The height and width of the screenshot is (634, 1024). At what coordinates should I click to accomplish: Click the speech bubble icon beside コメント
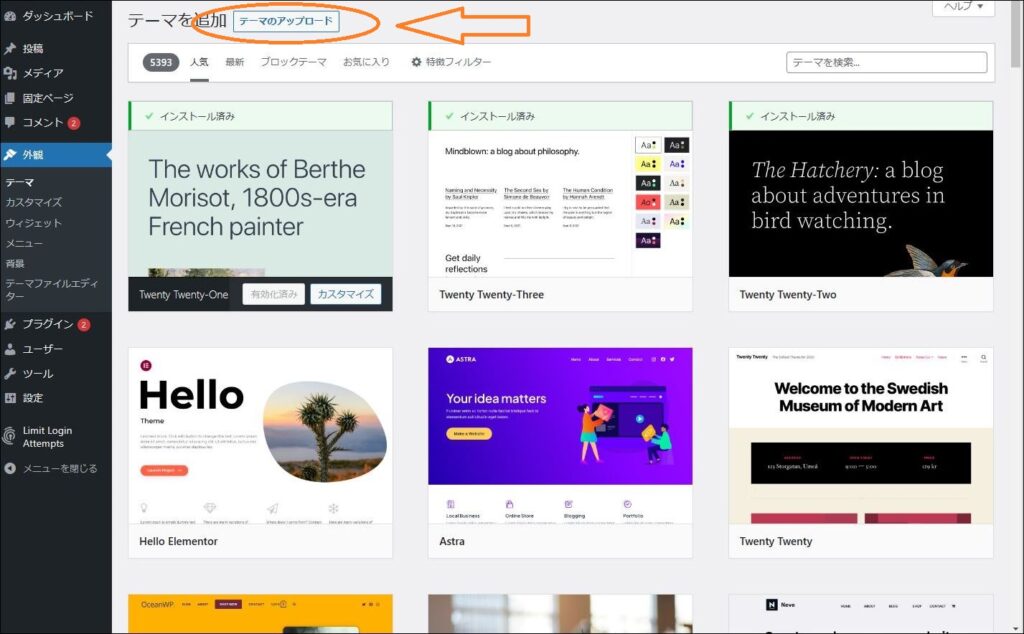pos(10,122)
